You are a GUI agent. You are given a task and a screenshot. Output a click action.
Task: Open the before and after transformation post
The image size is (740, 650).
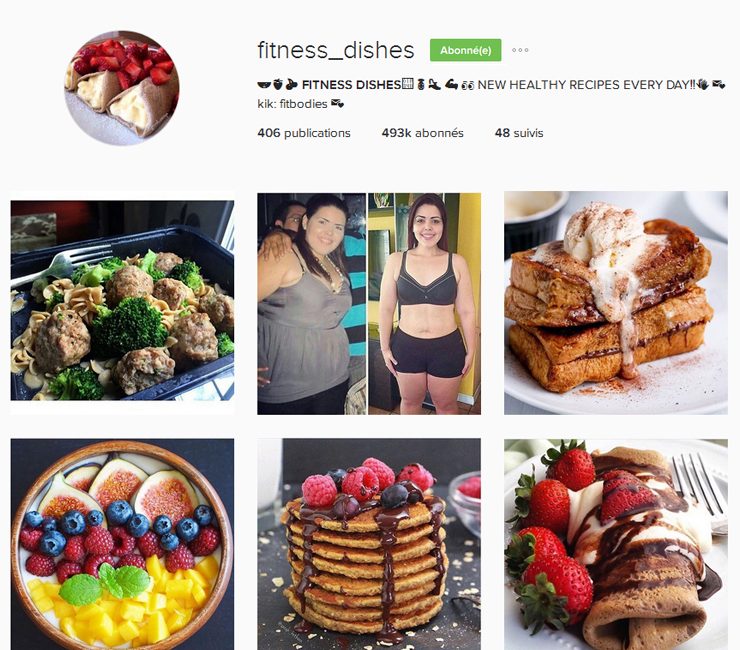369,304
